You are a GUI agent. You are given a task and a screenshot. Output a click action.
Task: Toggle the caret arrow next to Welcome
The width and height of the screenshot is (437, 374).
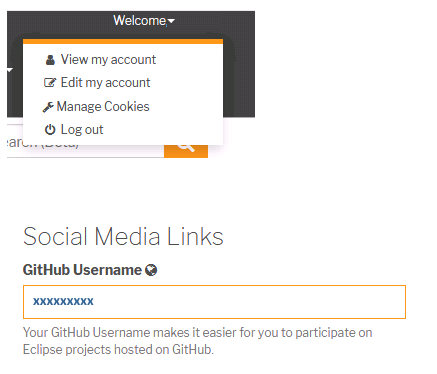[171, 21]
